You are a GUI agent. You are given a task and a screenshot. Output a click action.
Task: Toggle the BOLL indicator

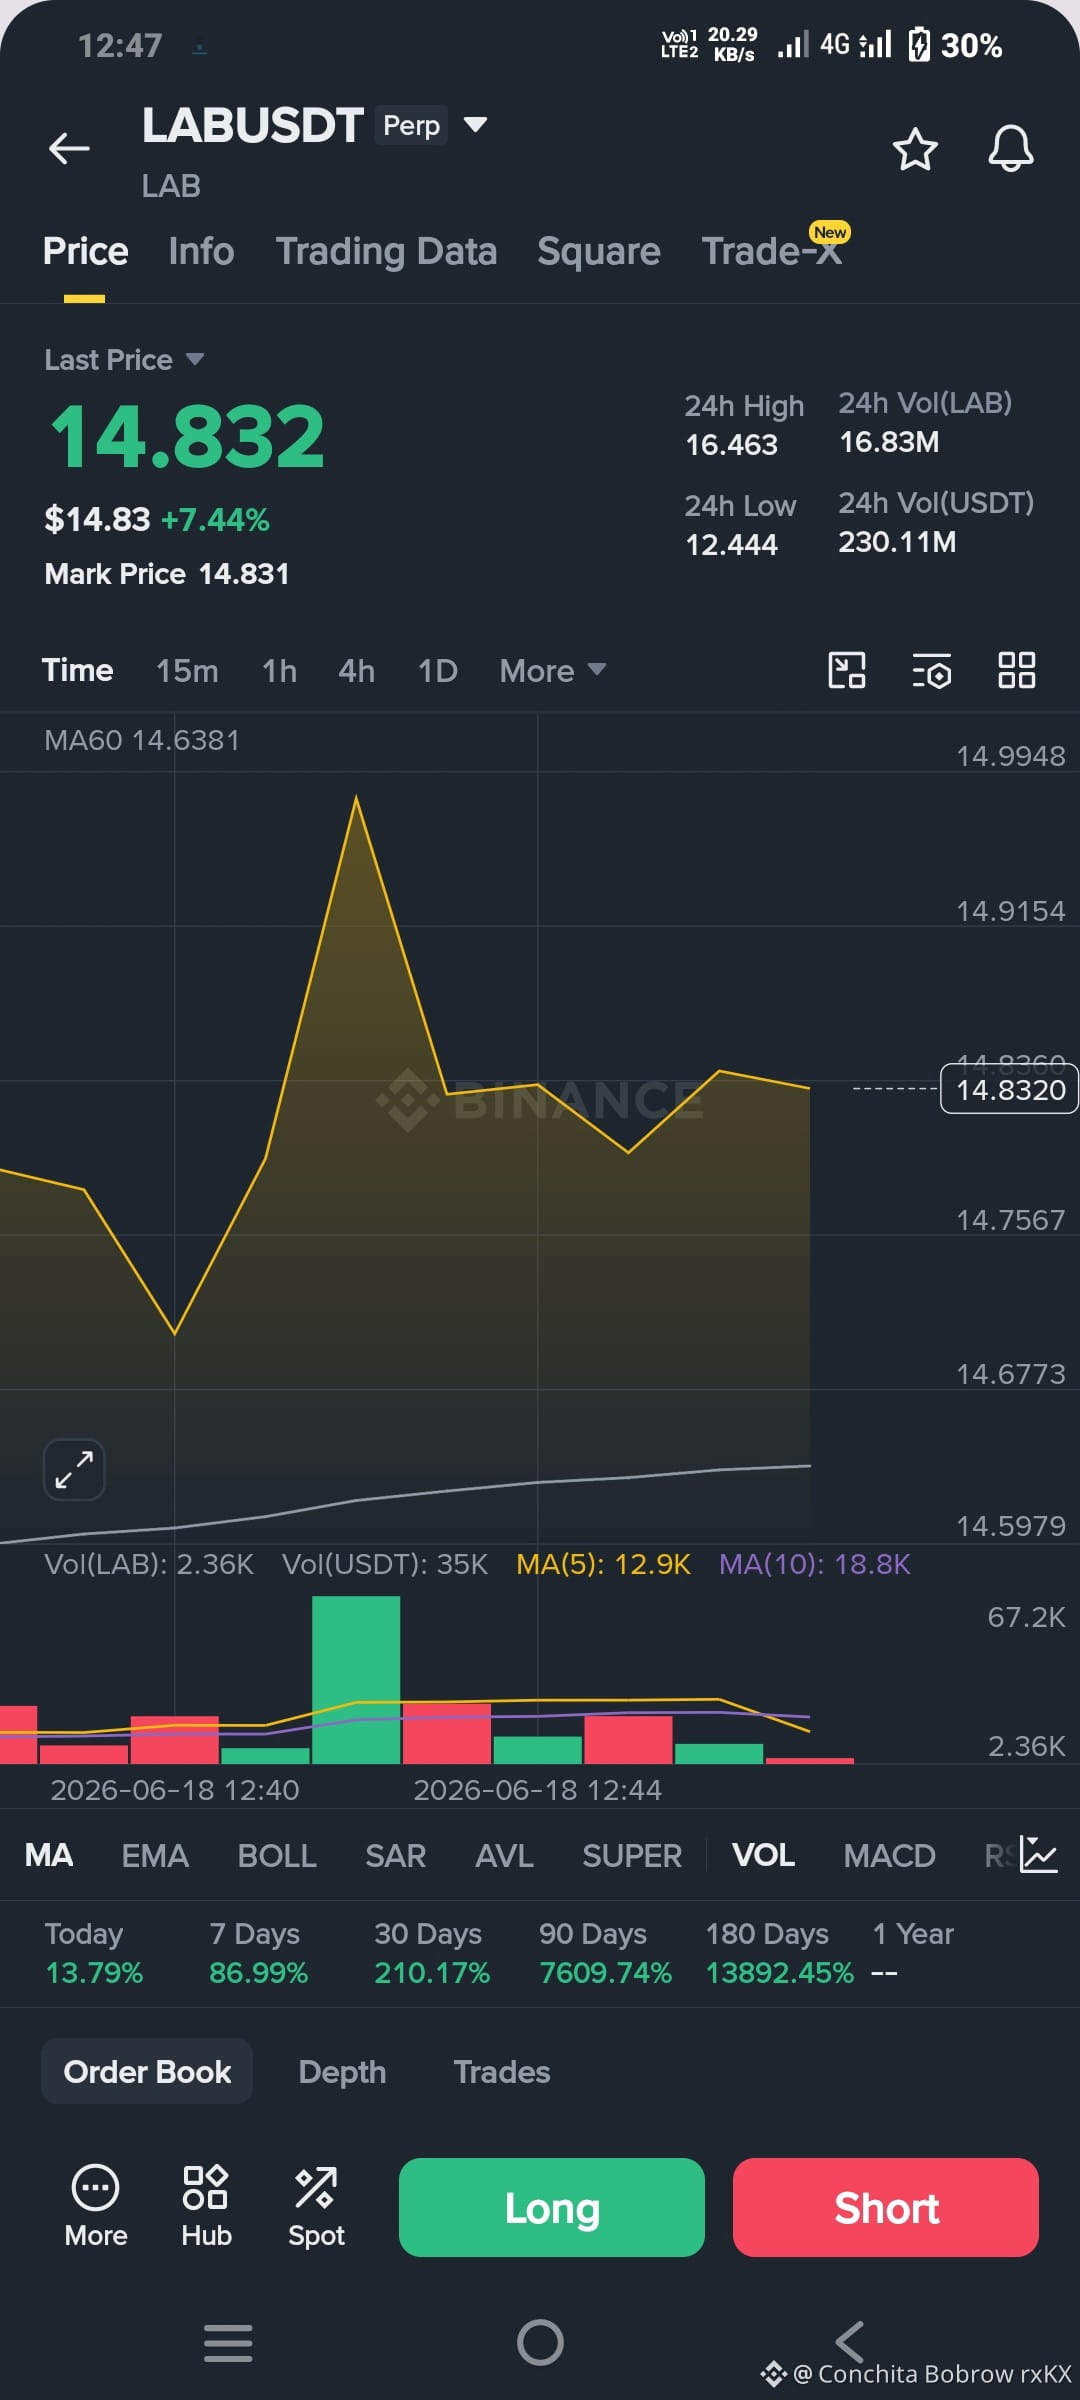click(277, 1856)
